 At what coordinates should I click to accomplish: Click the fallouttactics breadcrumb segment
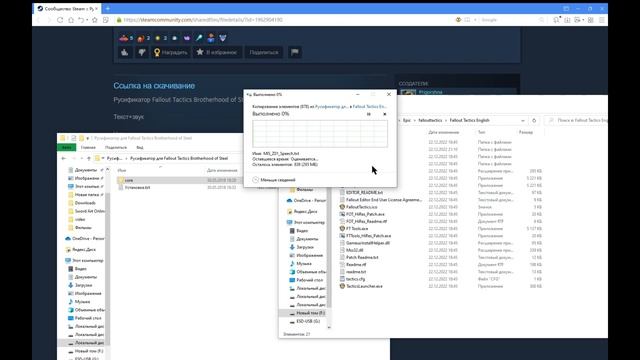click(x=430, y=120)
